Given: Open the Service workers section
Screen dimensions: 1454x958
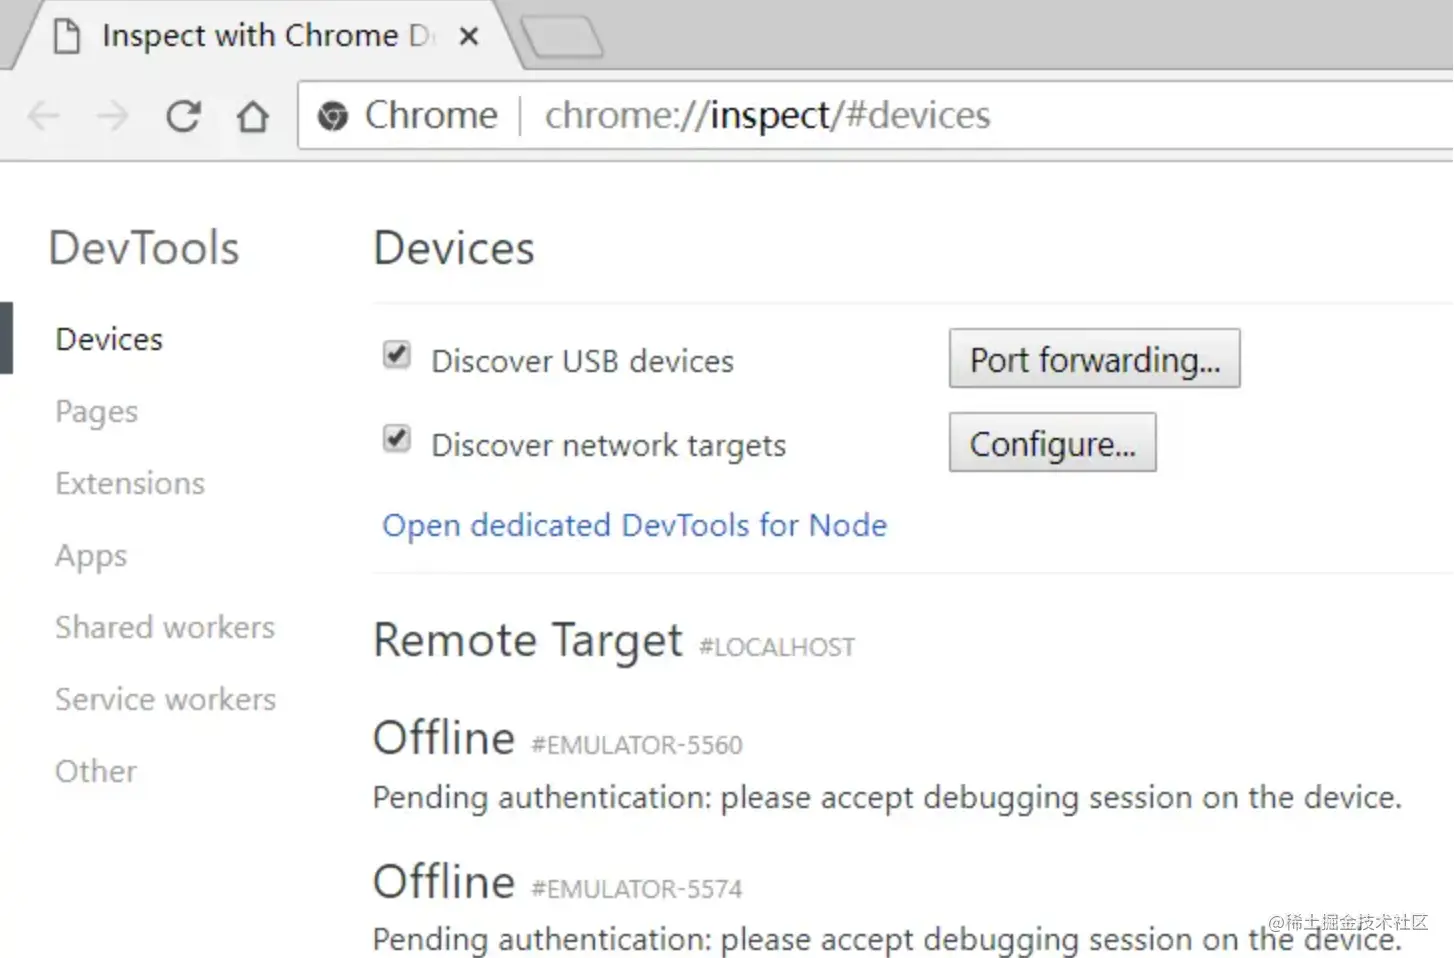Looking at the screenshot, I should click(x=165, y=699).
